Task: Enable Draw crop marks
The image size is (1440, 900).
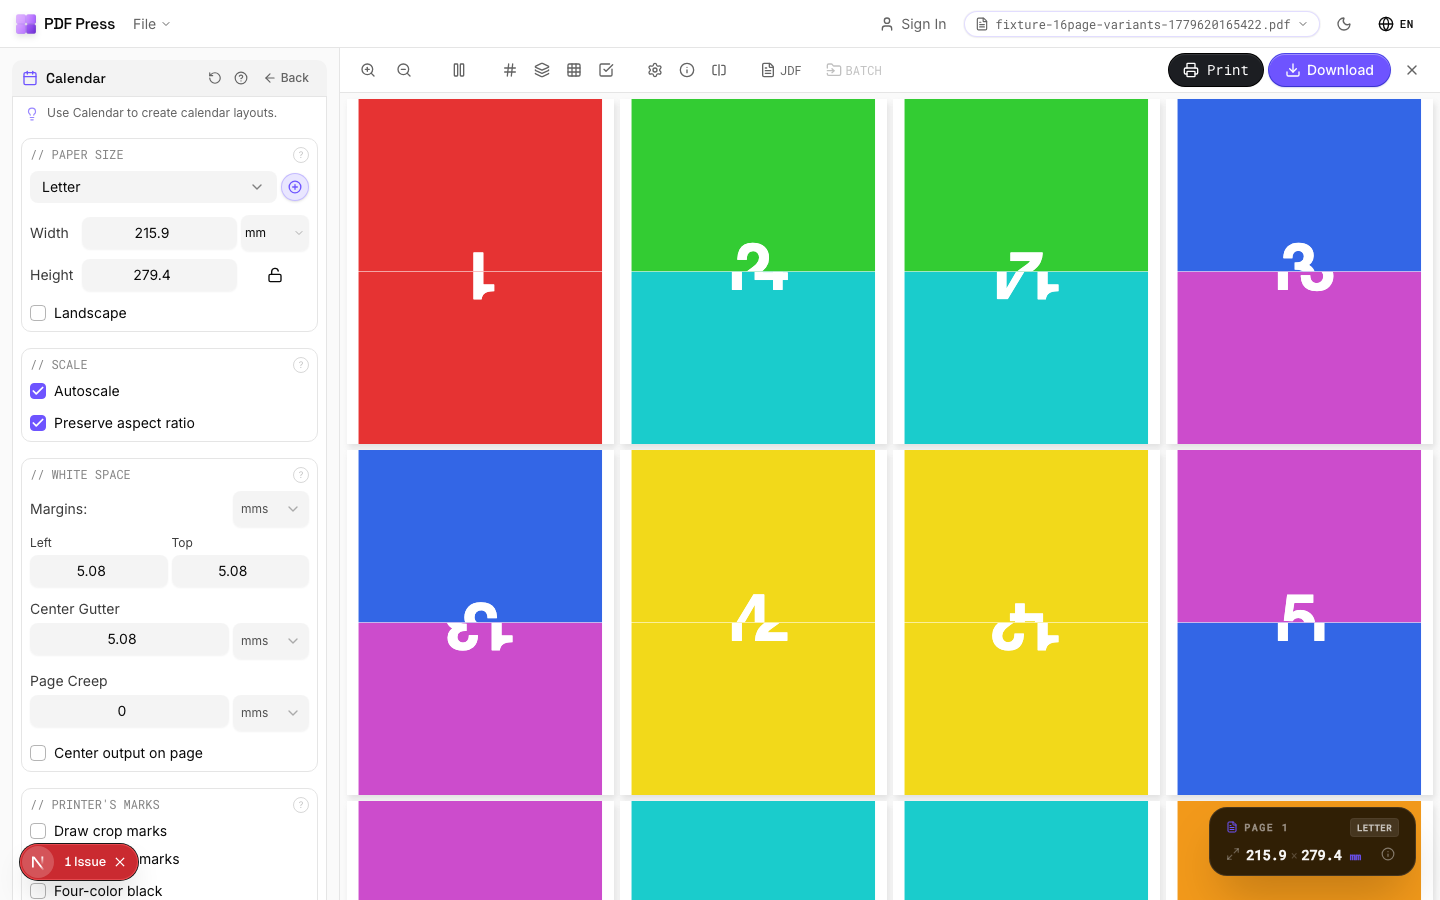Action: click(38, 831)
